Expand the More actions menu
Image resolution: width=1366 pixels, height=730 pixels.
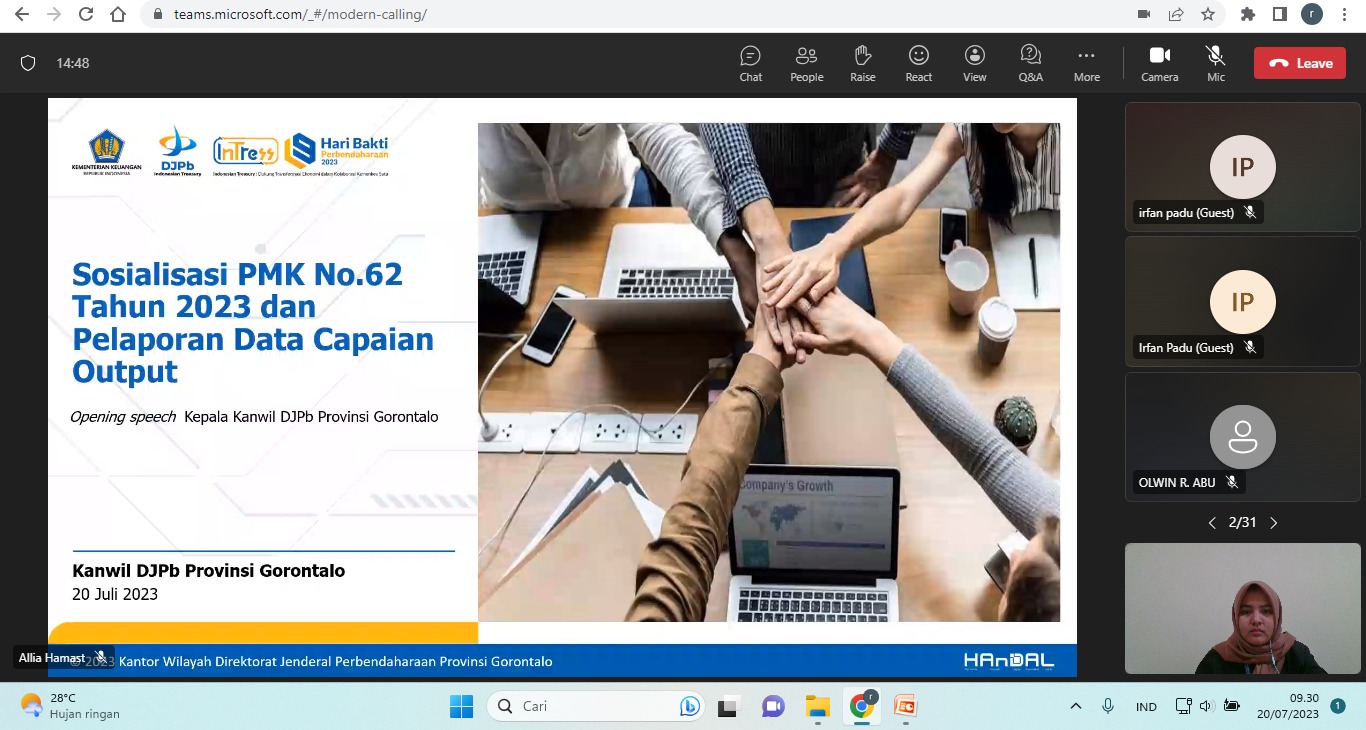[x=1086, y=63]
